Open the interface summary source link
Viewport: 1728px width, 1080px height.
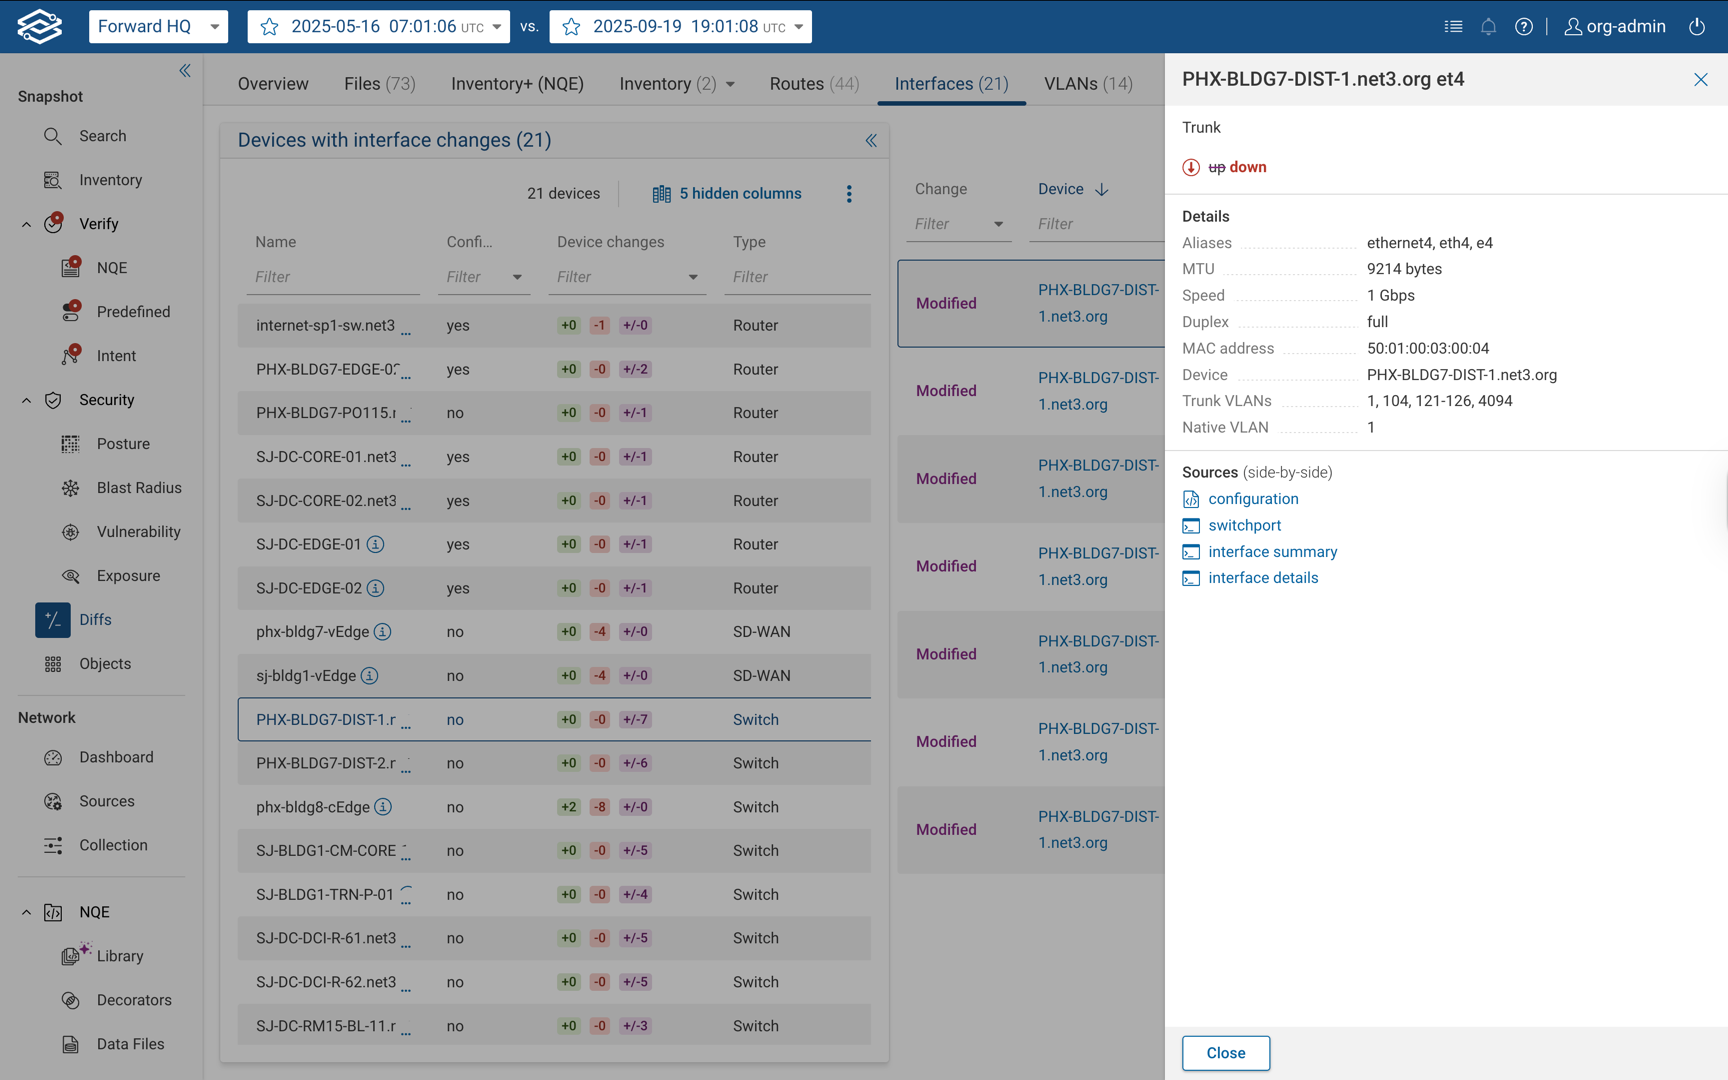pos(1272,552)
